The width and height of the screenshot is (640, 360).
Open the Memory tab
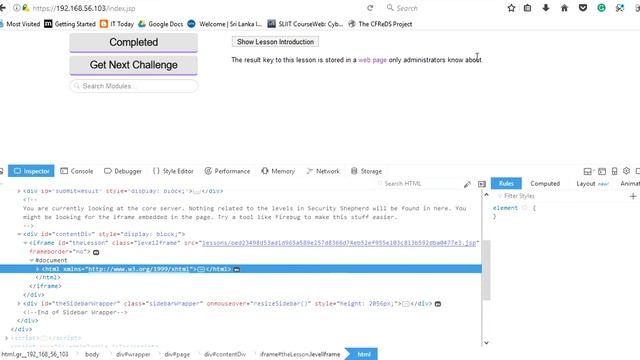tap(278, 171)
